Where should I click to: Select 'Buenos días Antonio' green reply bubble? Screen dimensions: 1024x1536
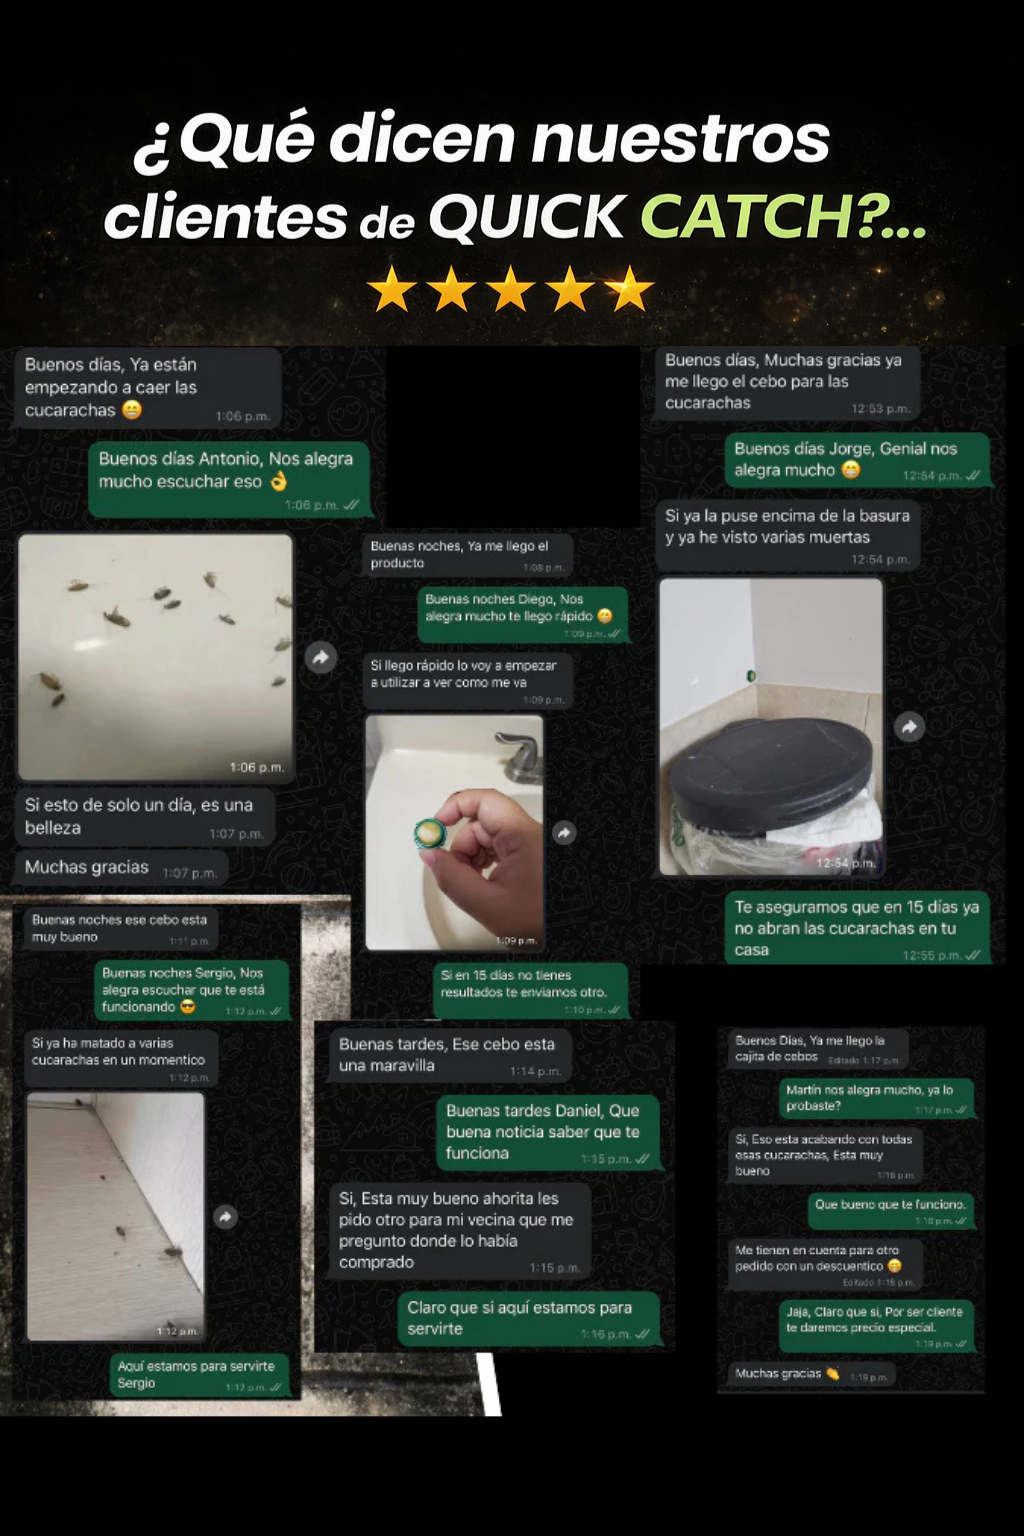pos(229,481)
